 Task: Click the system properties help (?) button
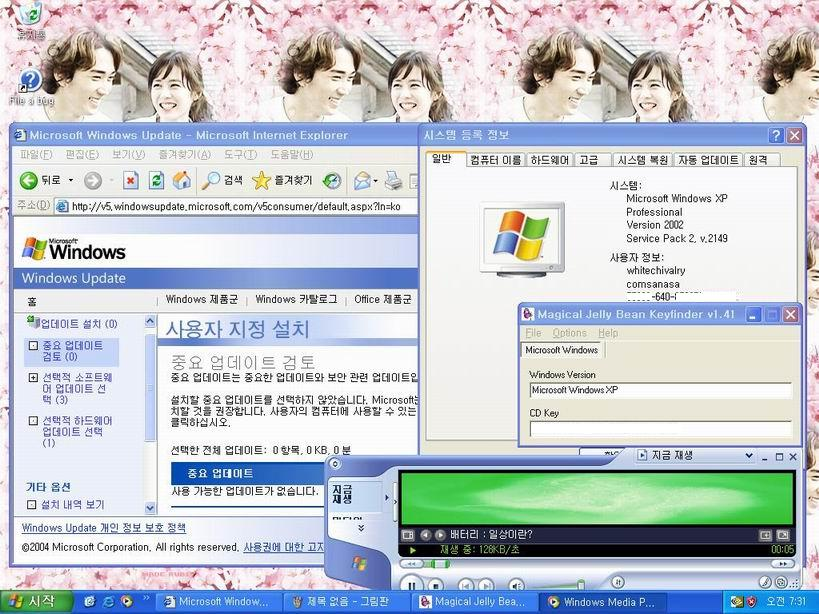(x=776, y=135)
